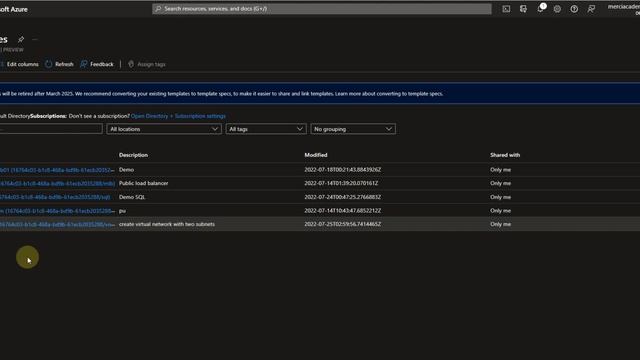Click modified date 2022-07-24 for Demo SQL
The width and height of the screenshot is (640, 360).
tap(342, 197)
